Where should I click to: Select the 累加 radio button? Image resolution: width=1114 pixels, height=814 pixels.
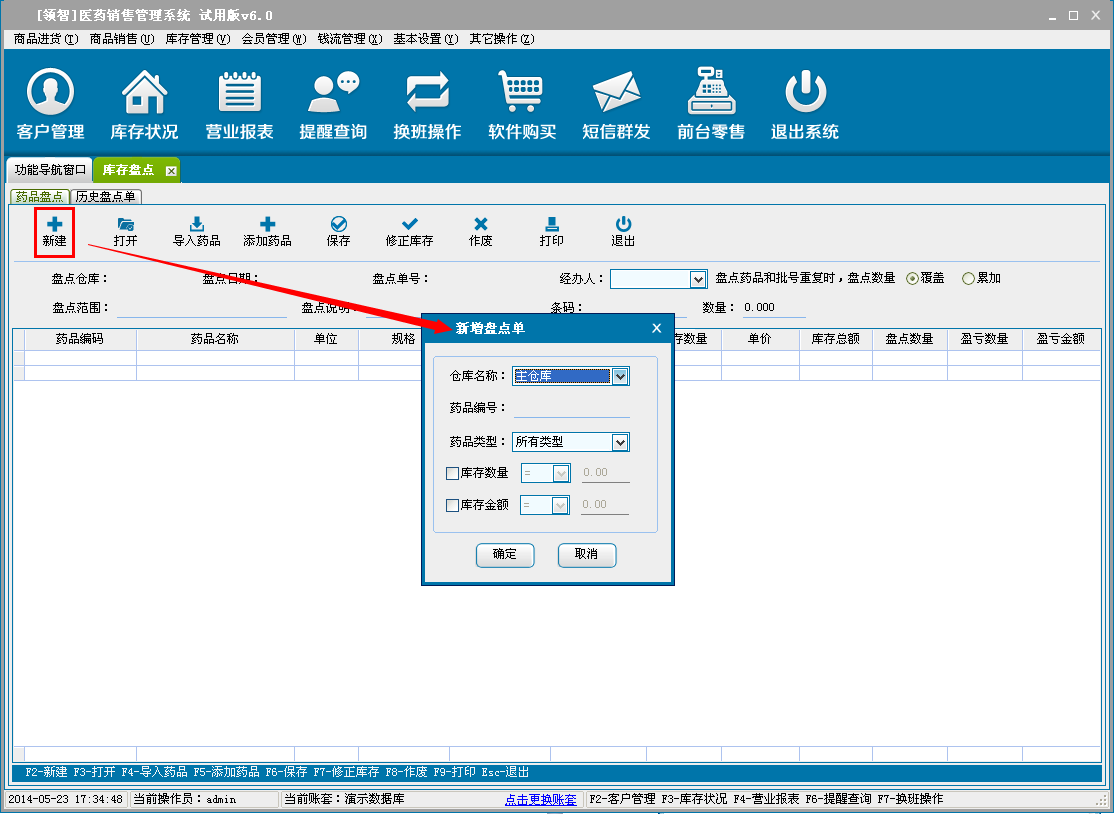[x=968, y=279]
